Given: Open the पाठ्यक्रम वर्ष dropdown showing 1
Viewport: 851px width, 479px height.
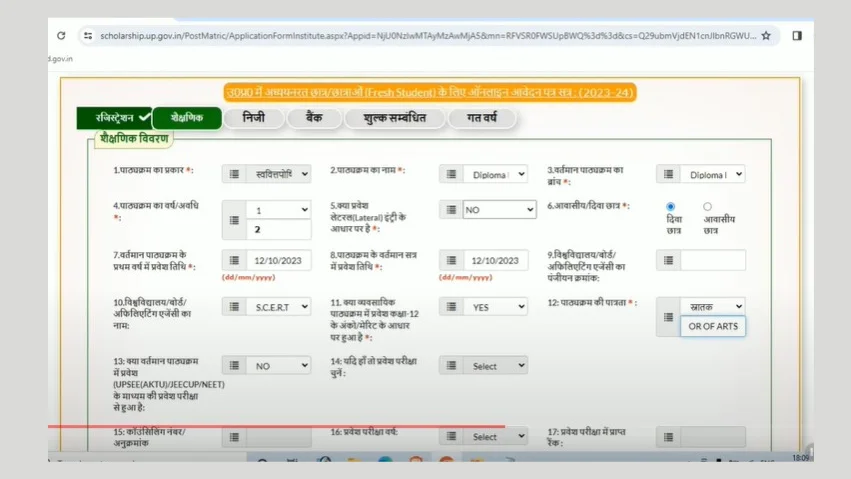Looking at the screenshot, I should (x=278, y=210).
